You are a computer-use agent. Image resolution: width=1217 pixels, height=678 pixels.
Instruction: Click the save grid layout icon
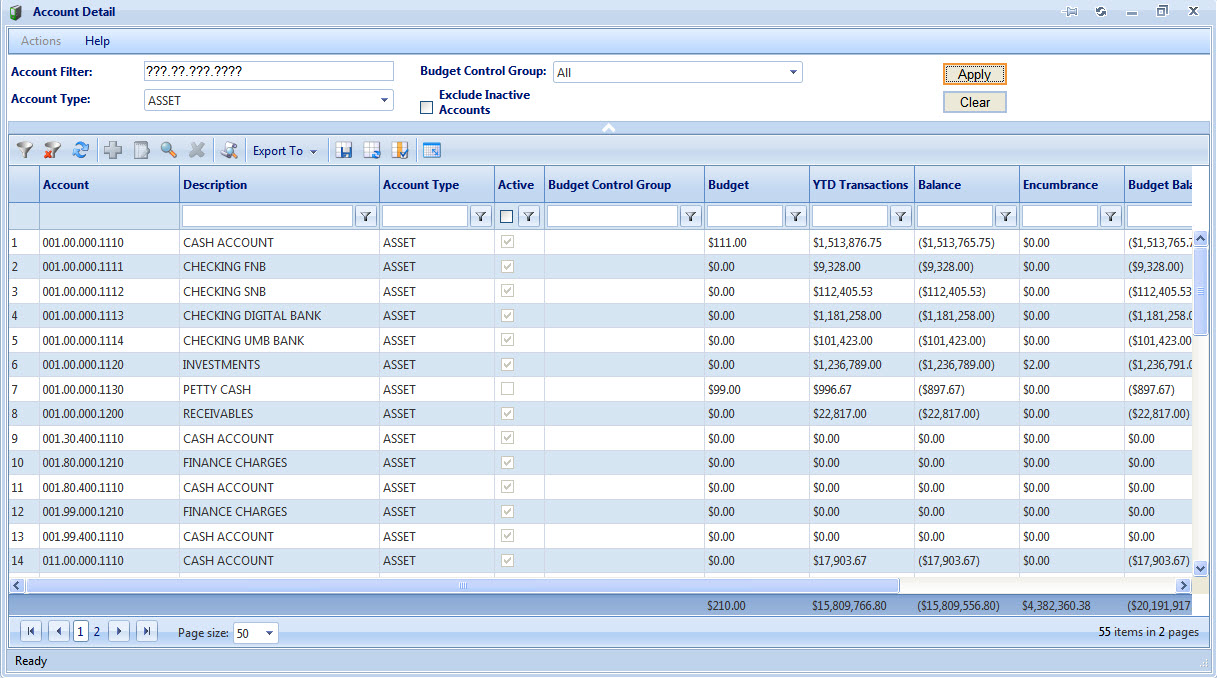point(344,151)
